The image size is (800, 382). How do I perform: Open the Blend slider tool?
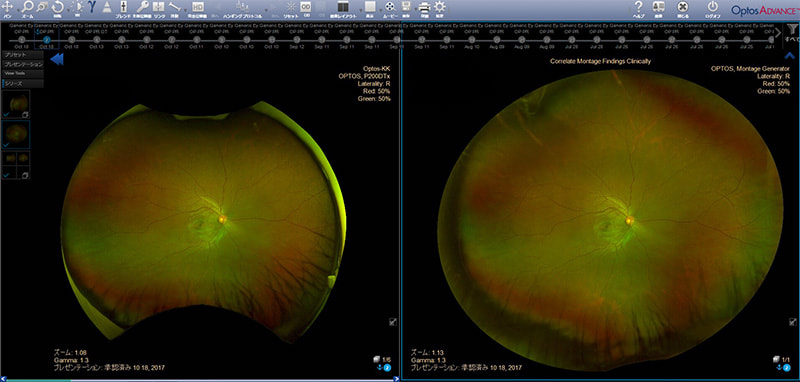[x=123, y=7]
